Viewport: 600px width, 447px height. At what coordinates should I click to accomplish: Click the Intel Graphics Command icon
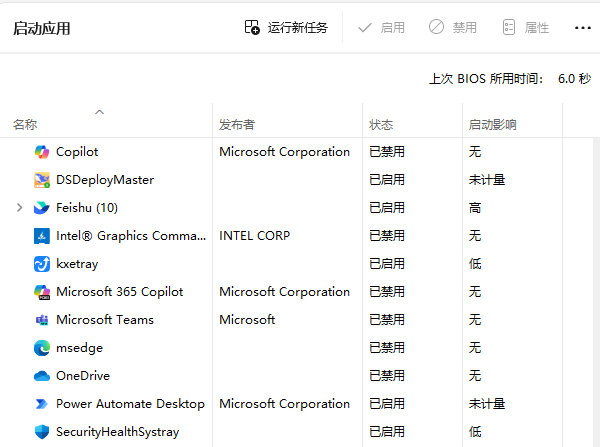coord(42,236)
